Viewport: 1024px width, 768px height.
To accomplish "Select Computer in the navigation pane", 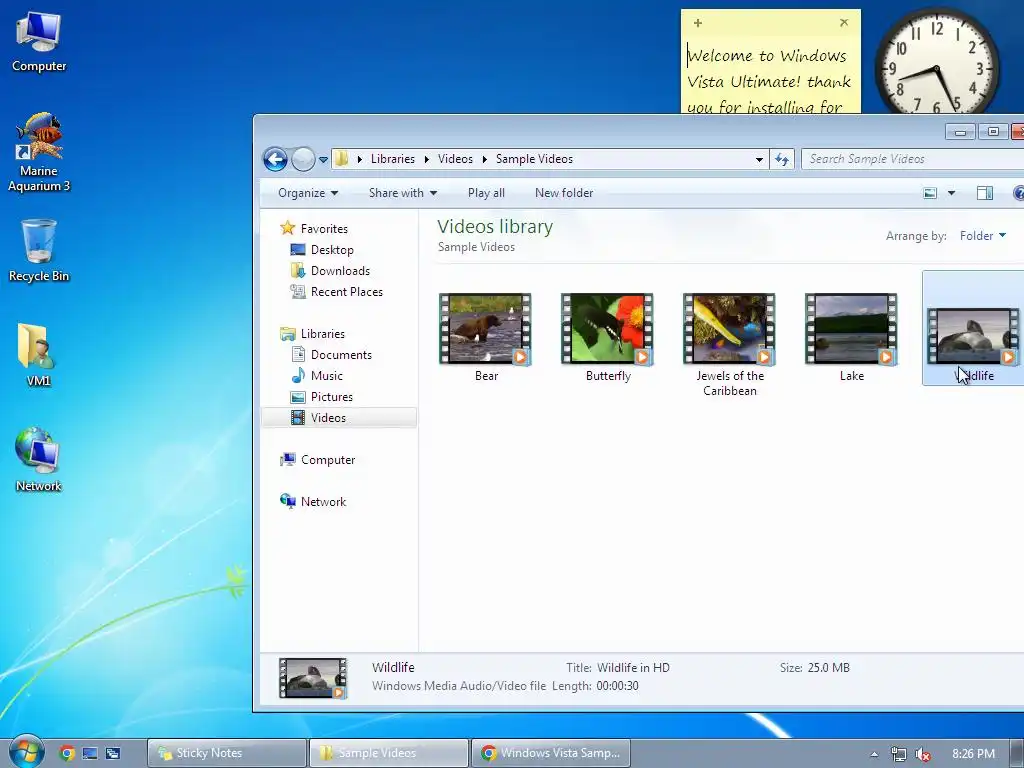I will coord(328,460).
